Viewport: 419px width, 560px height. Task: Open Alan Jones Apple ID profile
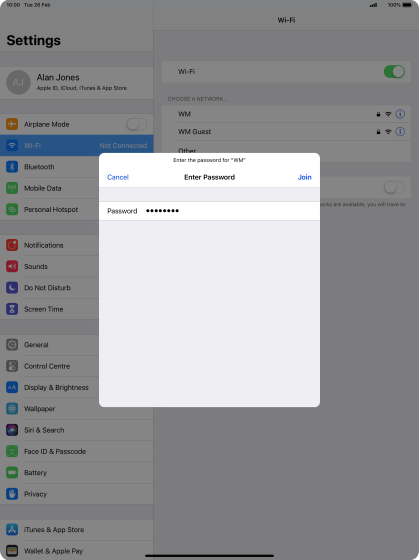tap(77, 82)
